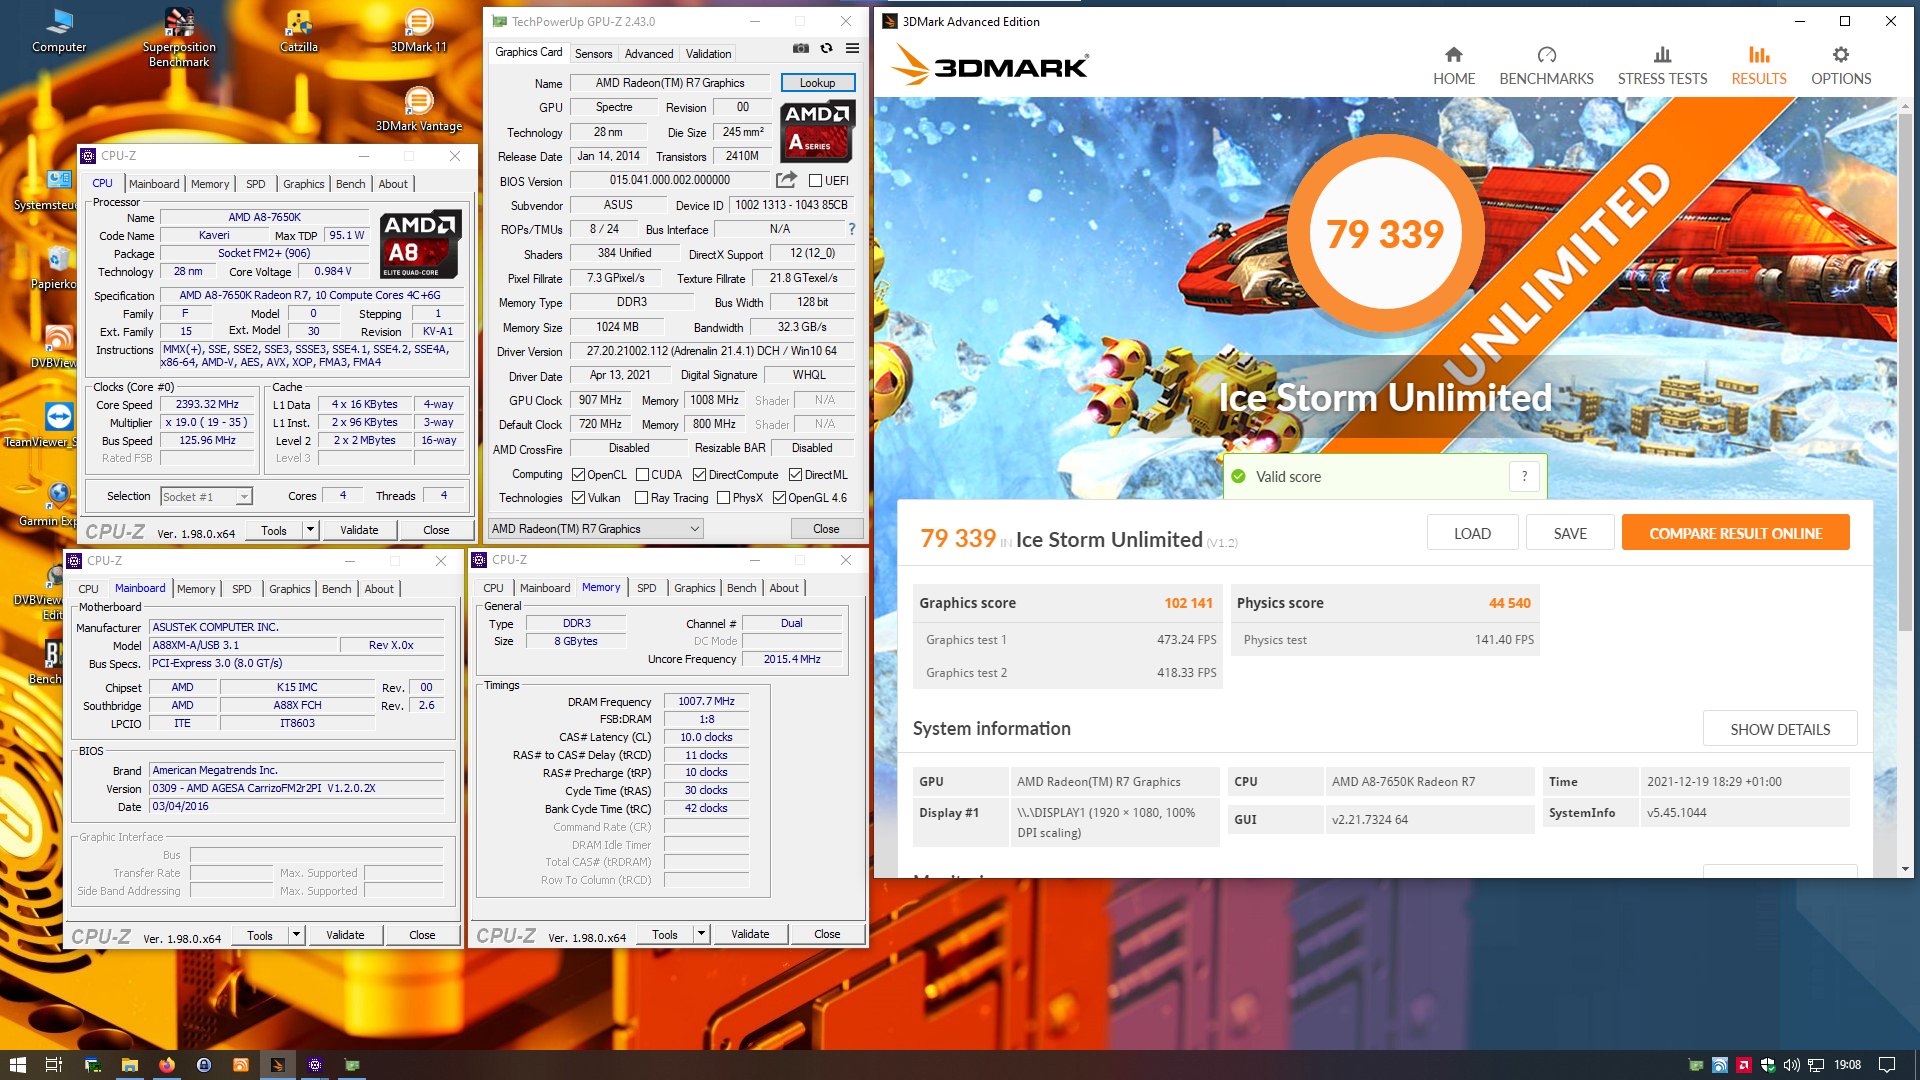Switch to Advanced tab in GPU-Z

pos(649,54)
